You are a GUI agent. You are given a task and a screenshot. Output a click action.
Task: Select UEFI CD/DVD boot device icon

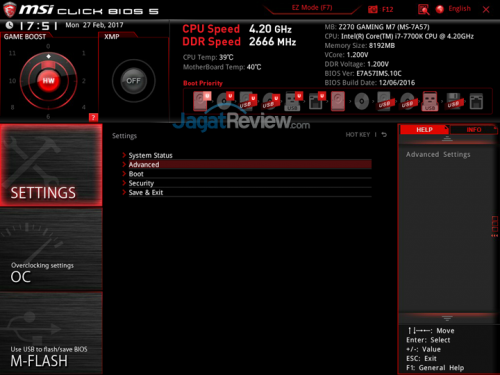click(225, 101)
